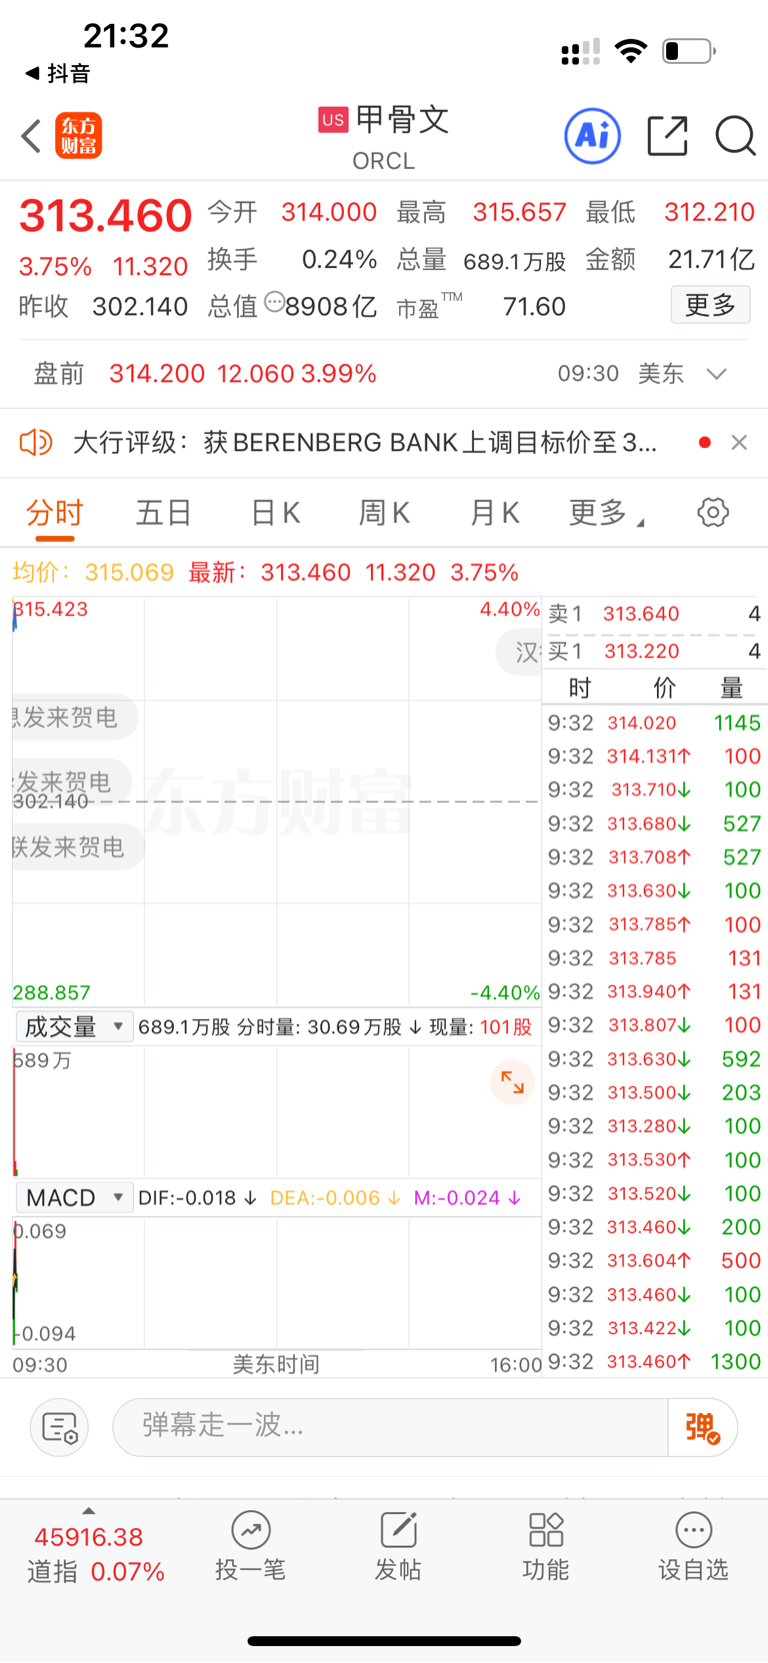
Task: Tap the speaker announcement icon
Action: coord(36,442)
